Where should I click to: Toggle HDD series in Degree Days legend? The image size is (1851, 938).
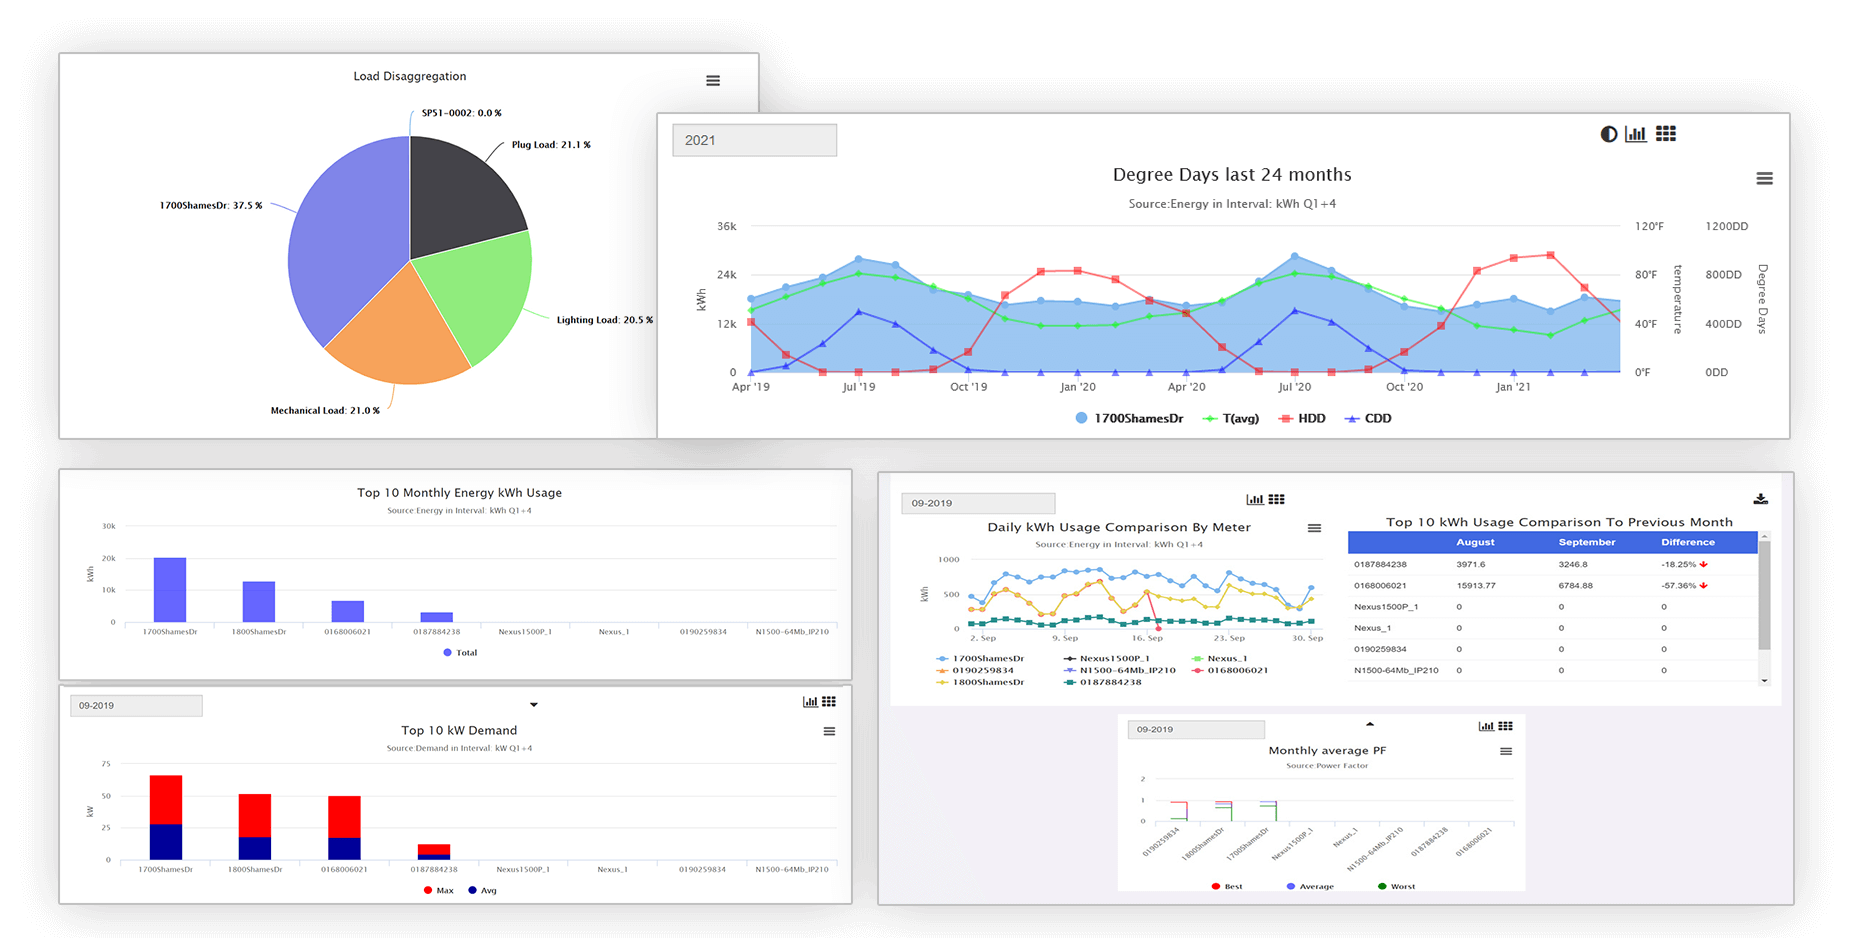pos(1302,418)
